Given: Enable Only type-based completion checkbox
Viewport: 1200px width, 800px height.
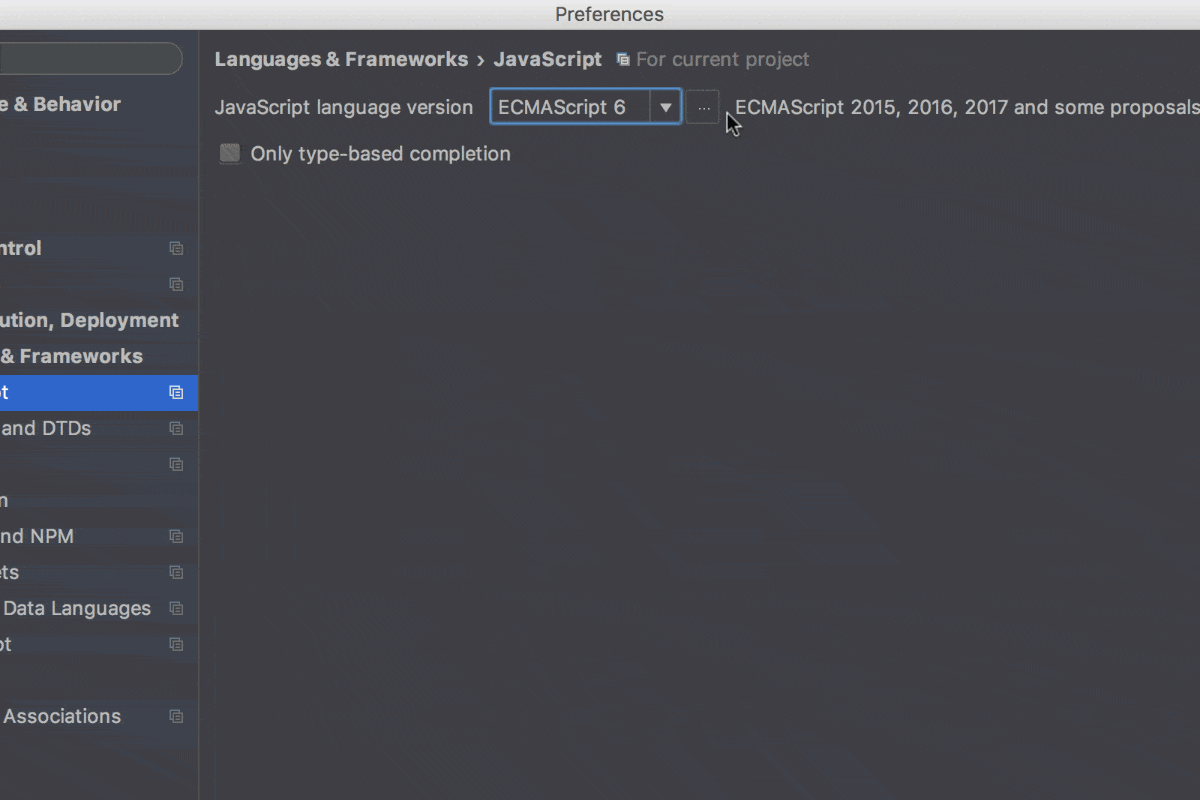Looking at the screenshot, I should pyautogui.click(x=230, y=153).
